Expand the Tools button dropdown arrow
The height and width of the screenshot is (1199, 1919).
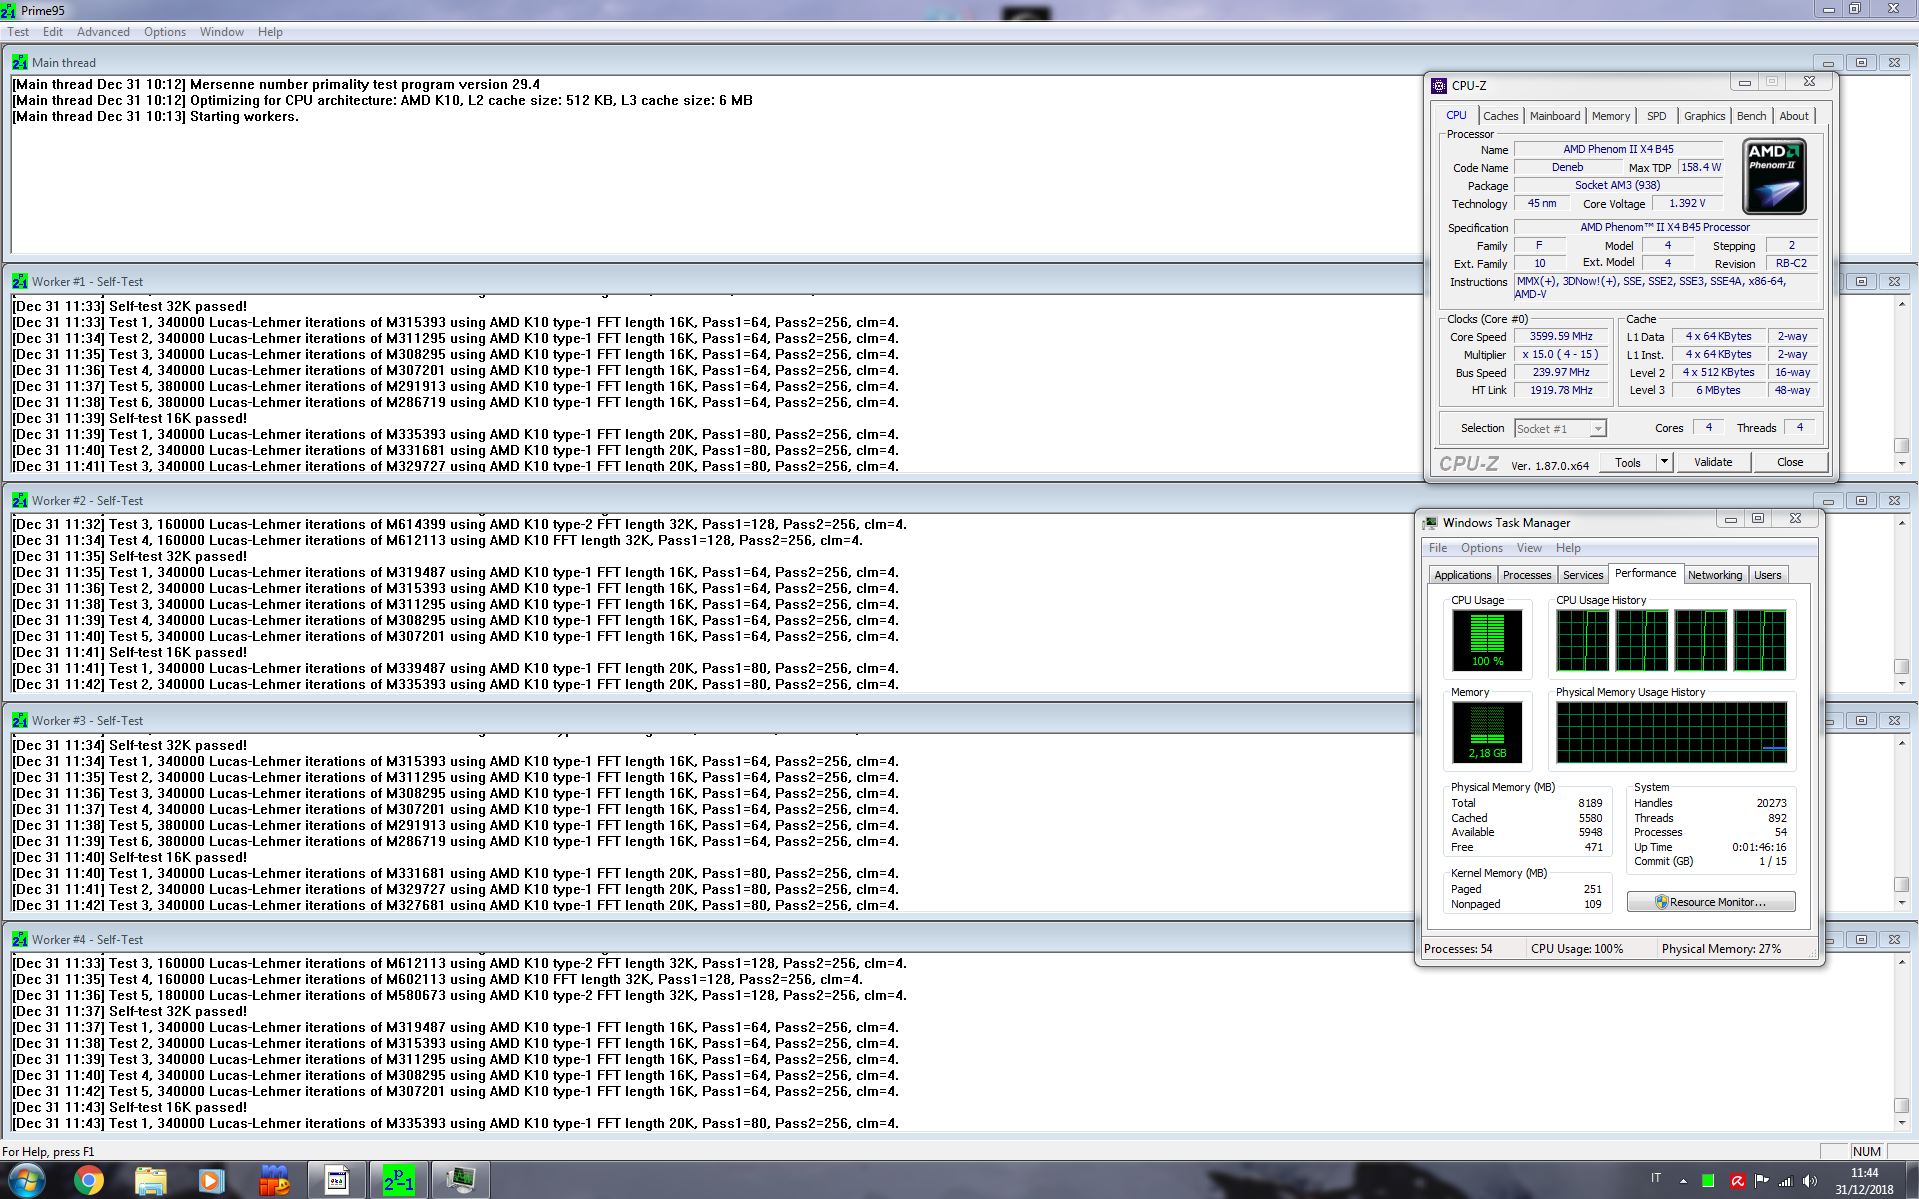[x=1664, y=462]
